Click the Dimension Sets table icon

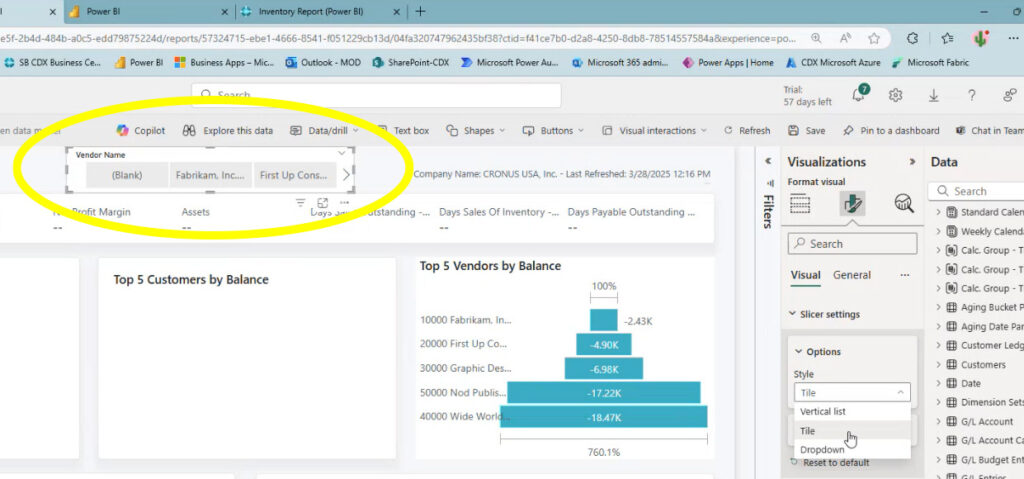tap(951, 403)
